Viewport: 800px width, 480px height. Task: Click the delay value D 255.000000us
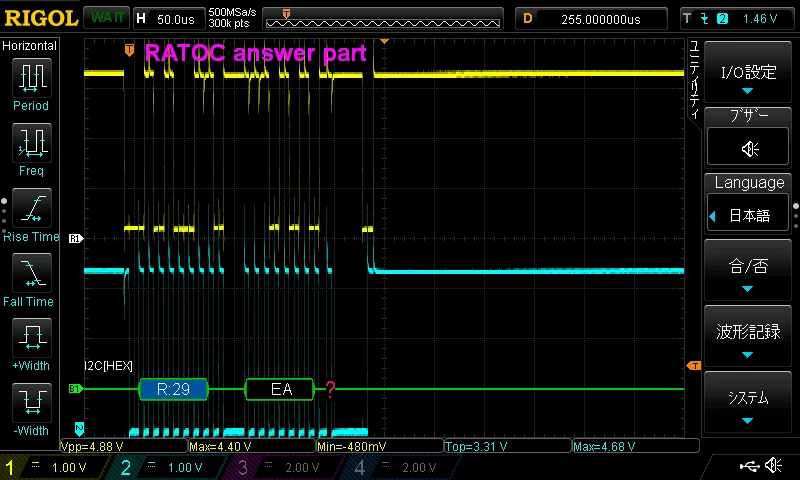[x=591, y=19]
